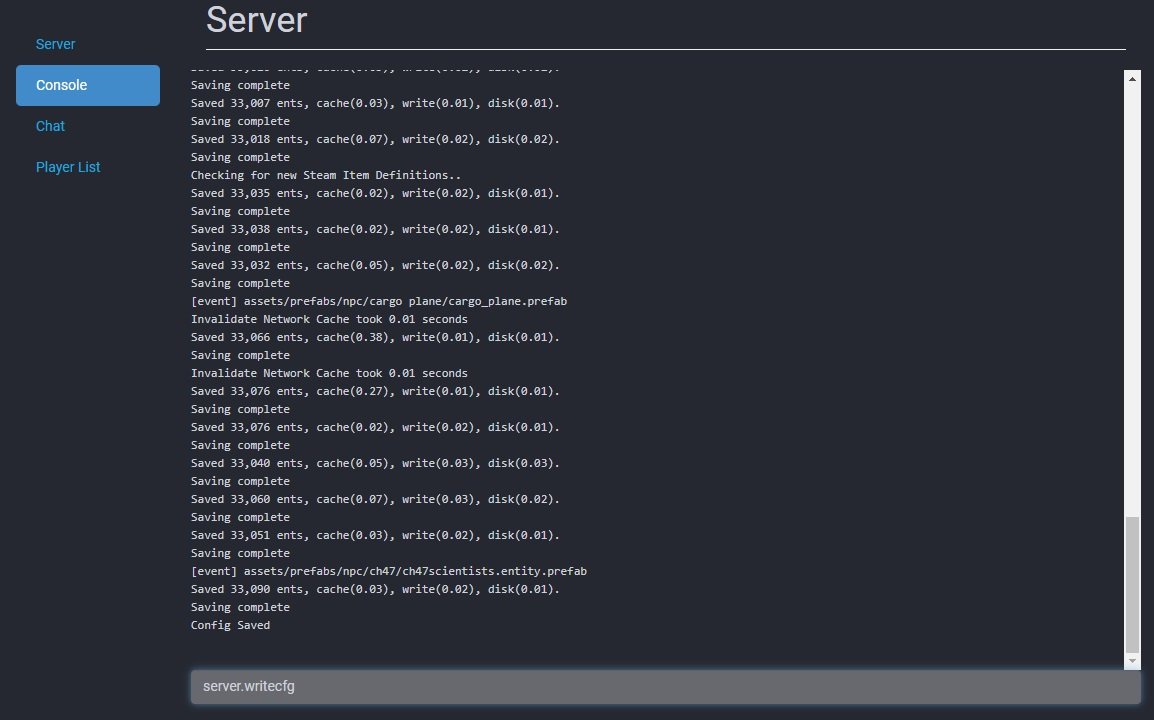The image size is (1154, 720).
Task: Click the Config Saved log line
Action: pyautogui.click(x=230, y=625)
